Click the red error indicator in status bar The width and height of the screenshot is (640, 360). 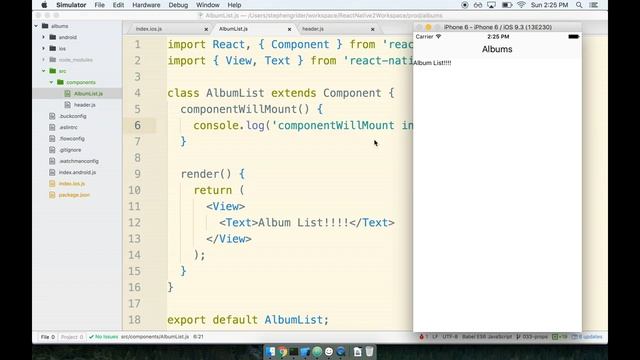tap(423, 337)
